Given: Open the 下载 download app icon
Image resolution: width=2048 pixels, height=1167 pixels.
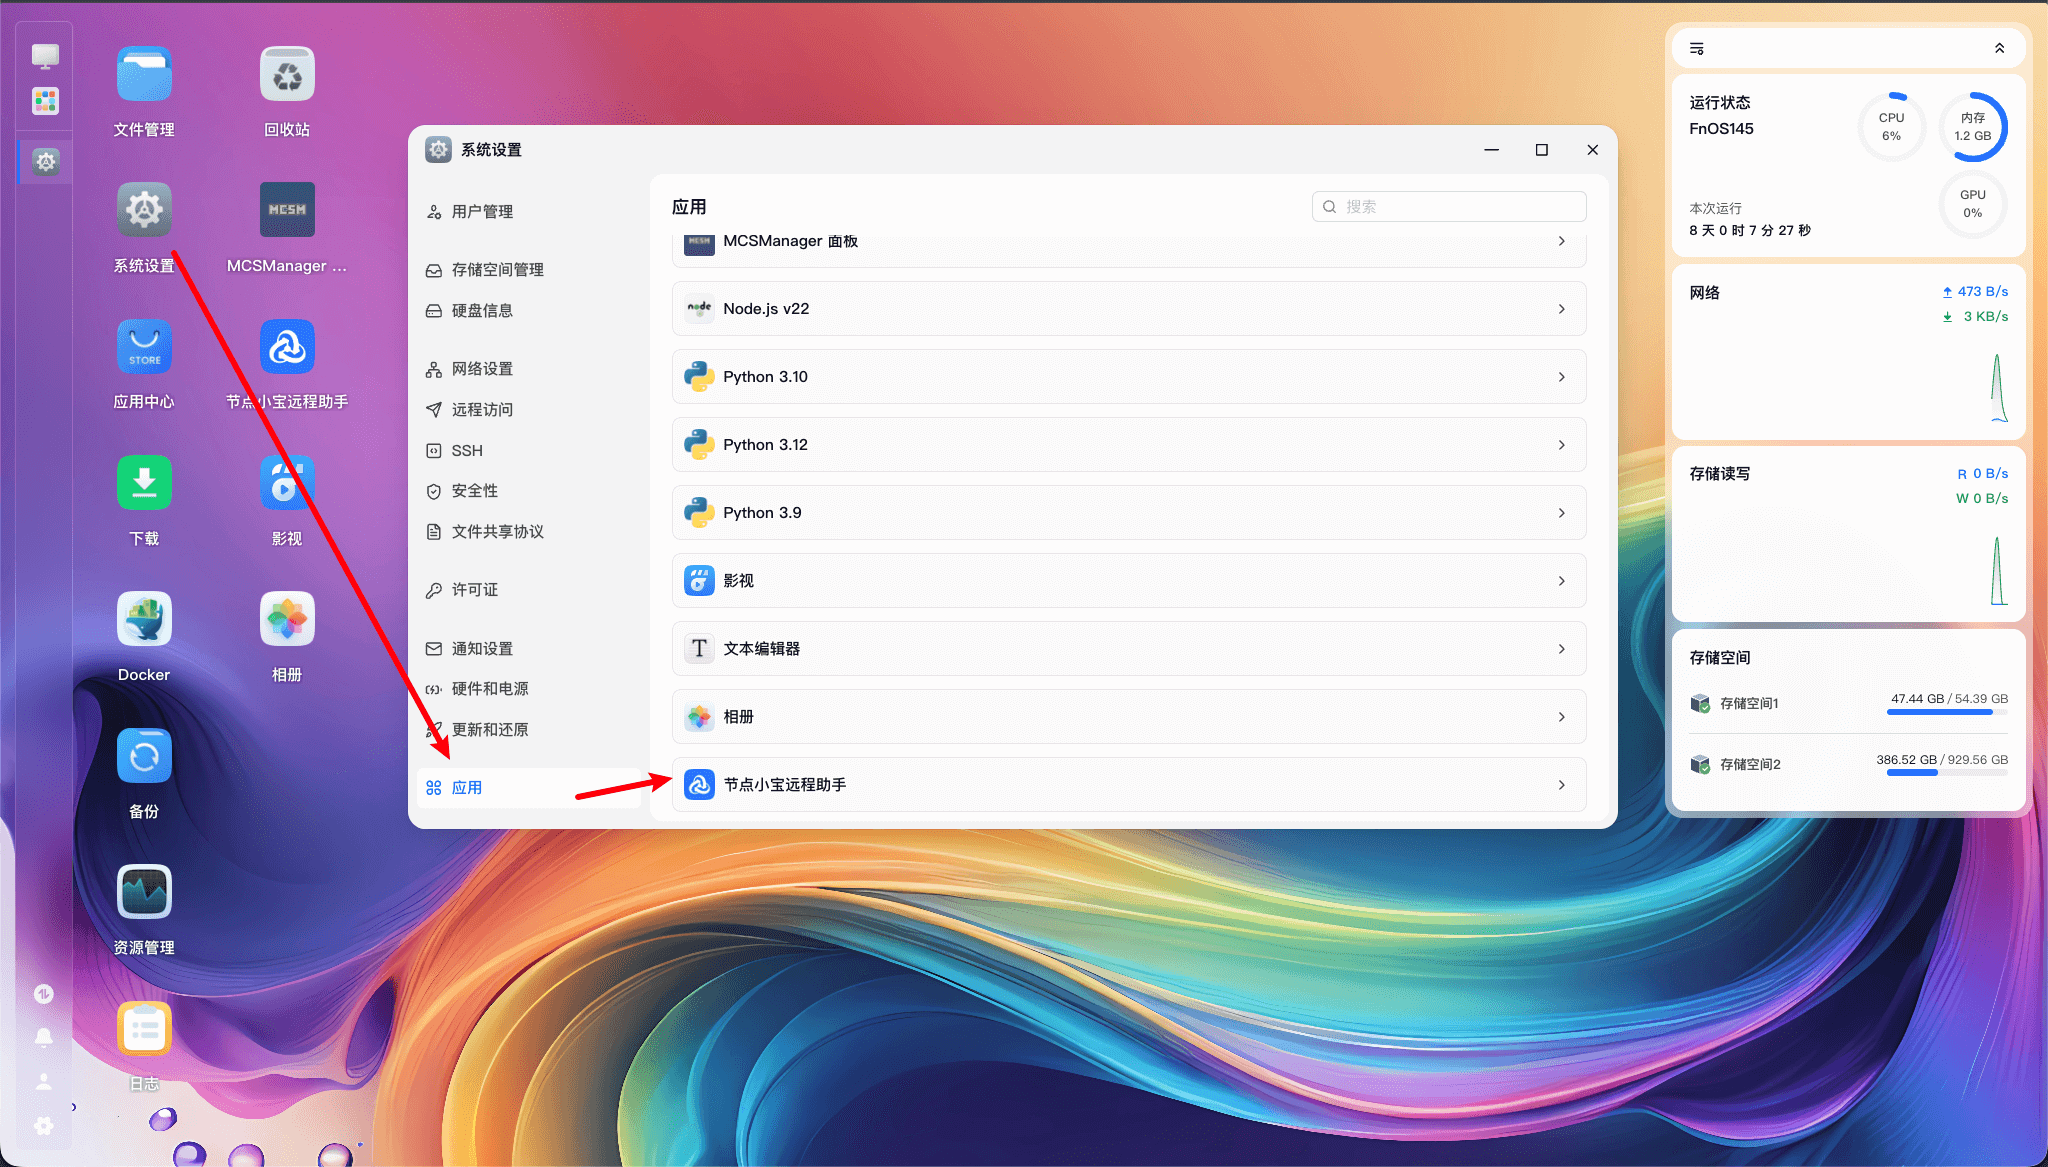Looking at the screenshot, I should coord(144,483).
